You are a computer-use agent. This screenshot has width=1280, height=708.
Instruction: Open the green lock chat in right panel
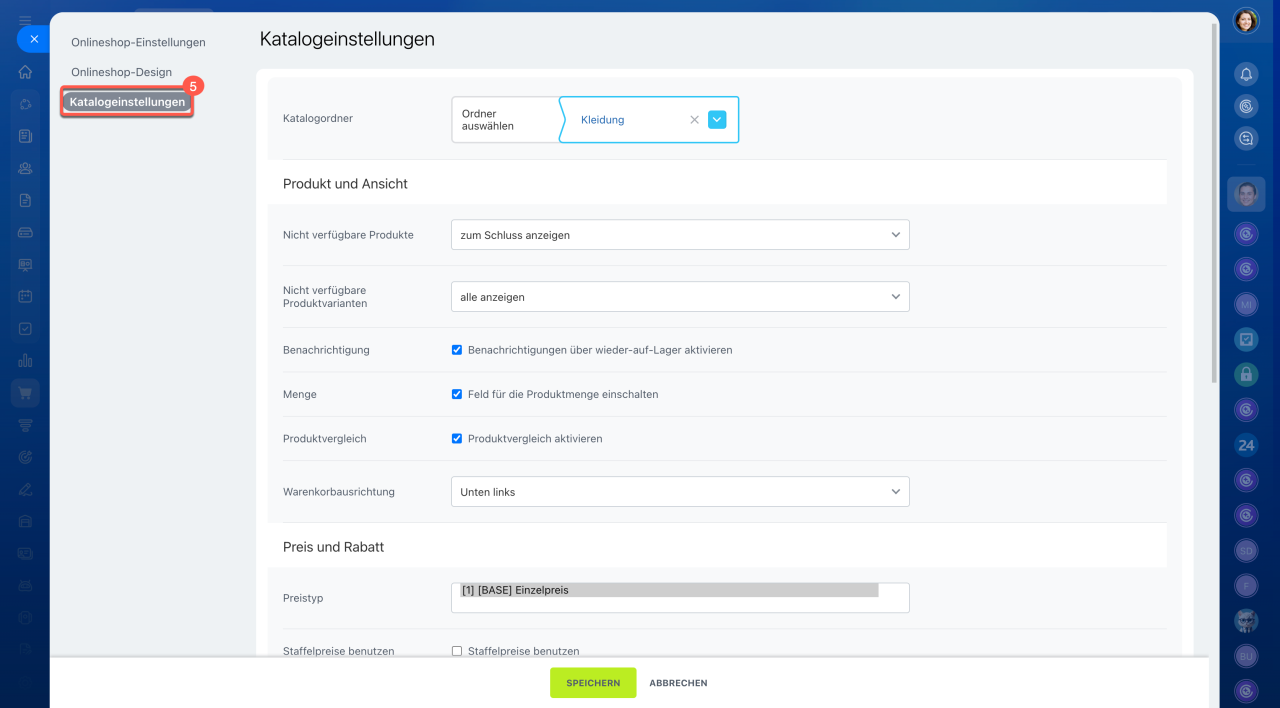click(x=1246, y=374)
